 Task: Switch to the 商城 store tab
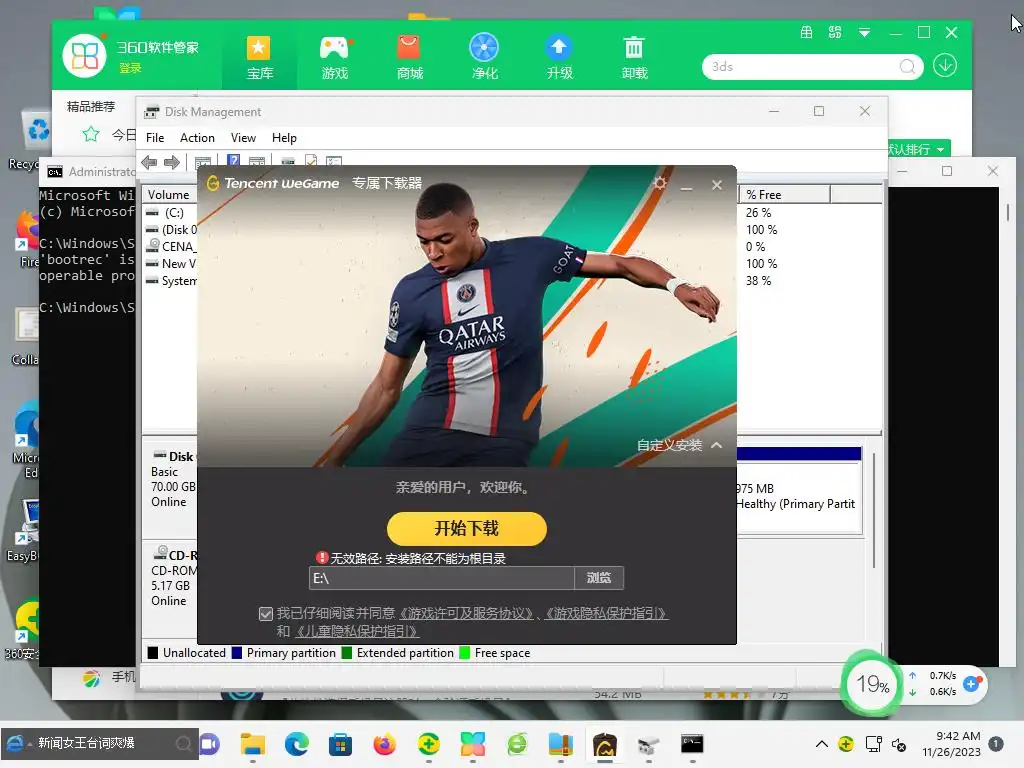[x=409, y=57]
